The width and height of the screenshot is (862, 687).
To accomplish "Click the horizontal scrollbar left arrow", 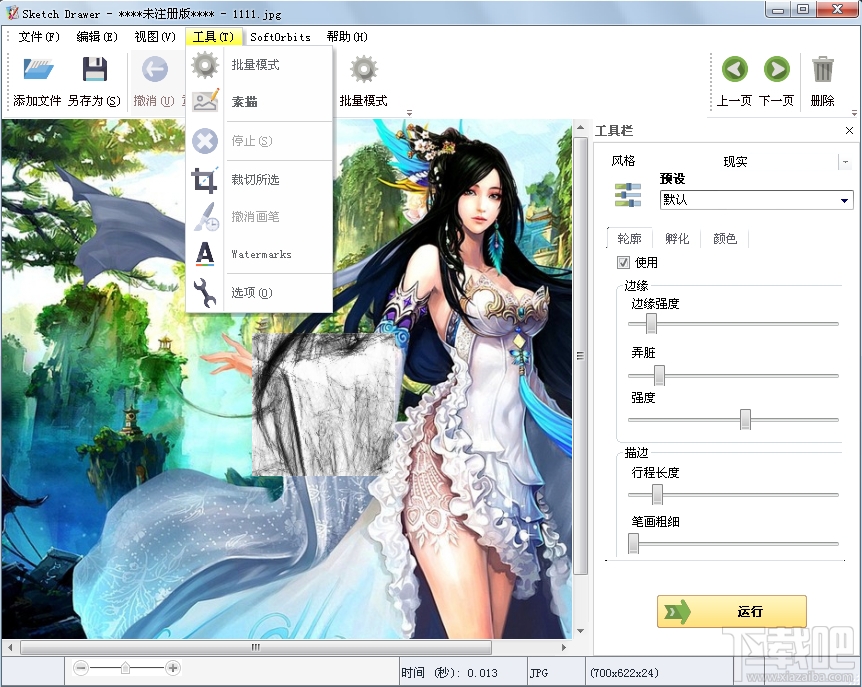I will click(10, 647).
